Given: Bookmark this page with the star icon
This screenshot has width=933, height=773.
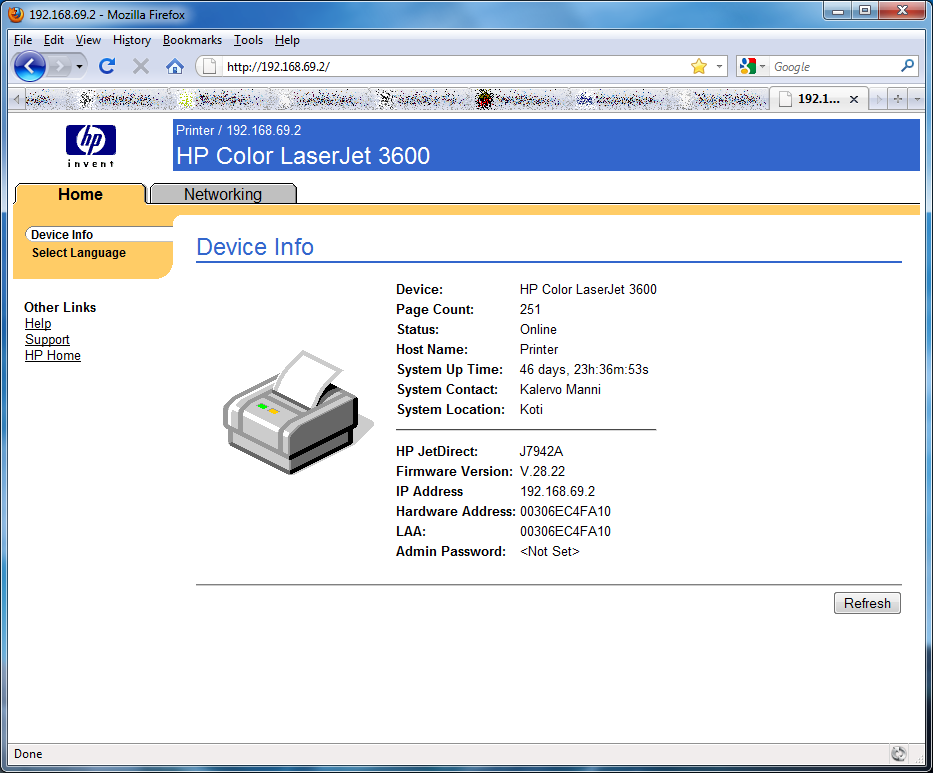Looking at the screenshot, I should point(698,67).
